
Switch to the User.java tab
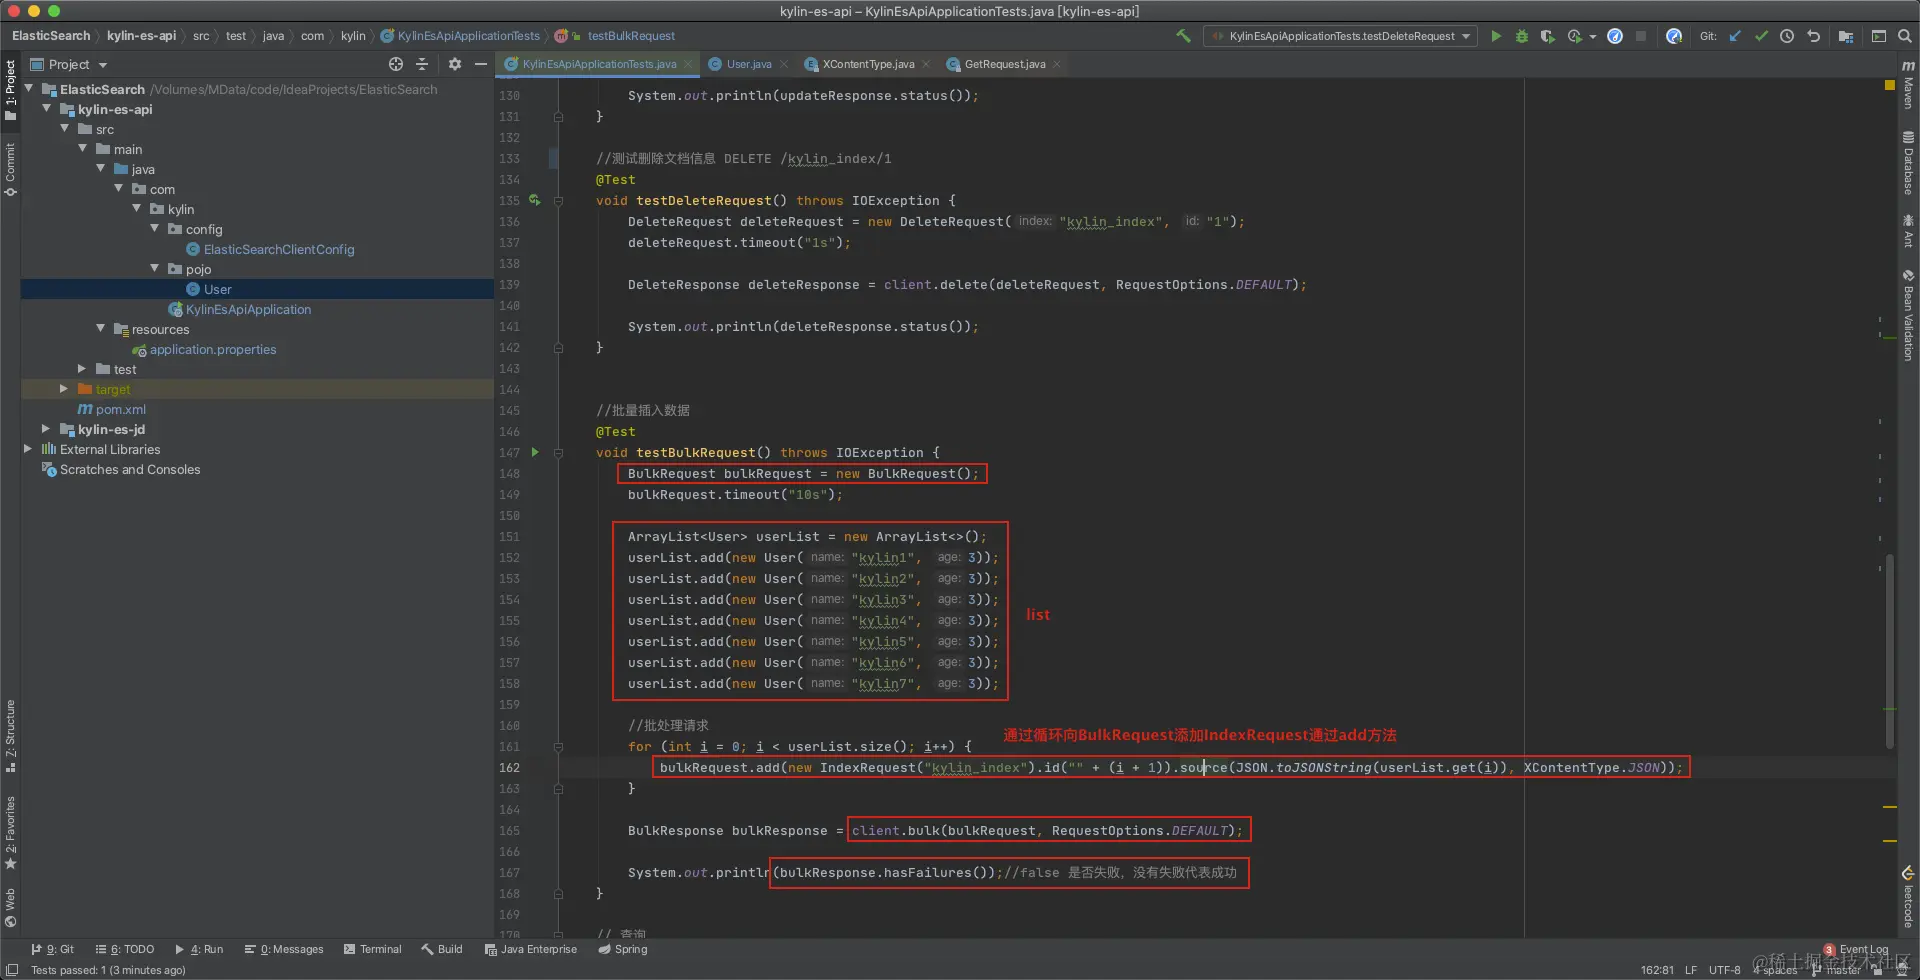pyautogui.click(x=748, y=64)
